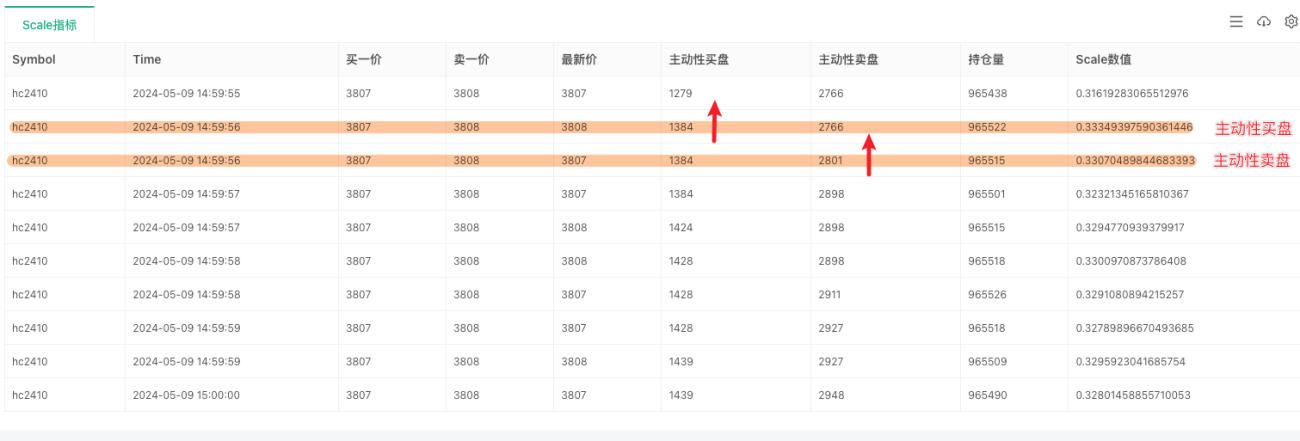Screen dimensions: 1300x441
Task: Open the settings gear icon
Action: [1290, 21]
